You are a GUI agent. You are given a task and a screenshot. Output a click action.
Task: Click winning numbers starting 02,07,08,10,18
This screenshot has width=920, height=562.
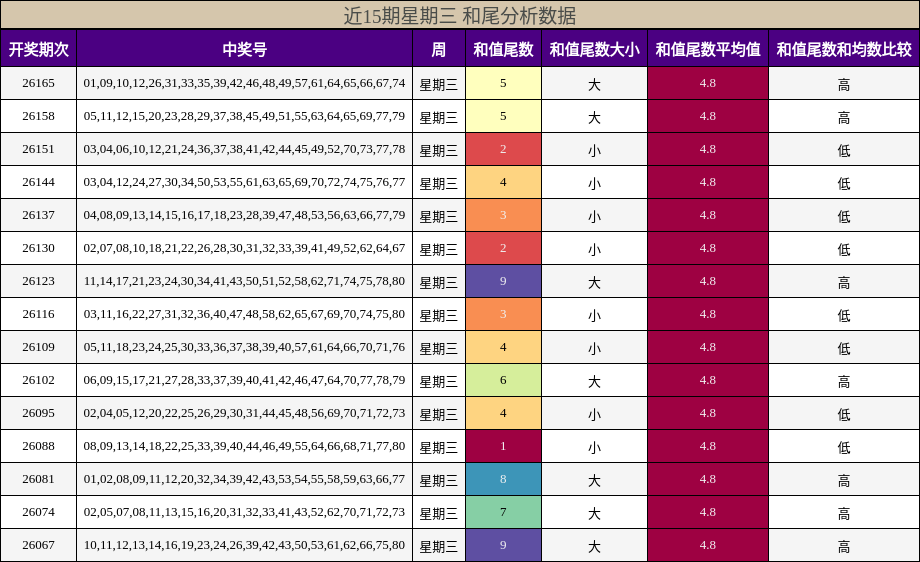[245, 248]
